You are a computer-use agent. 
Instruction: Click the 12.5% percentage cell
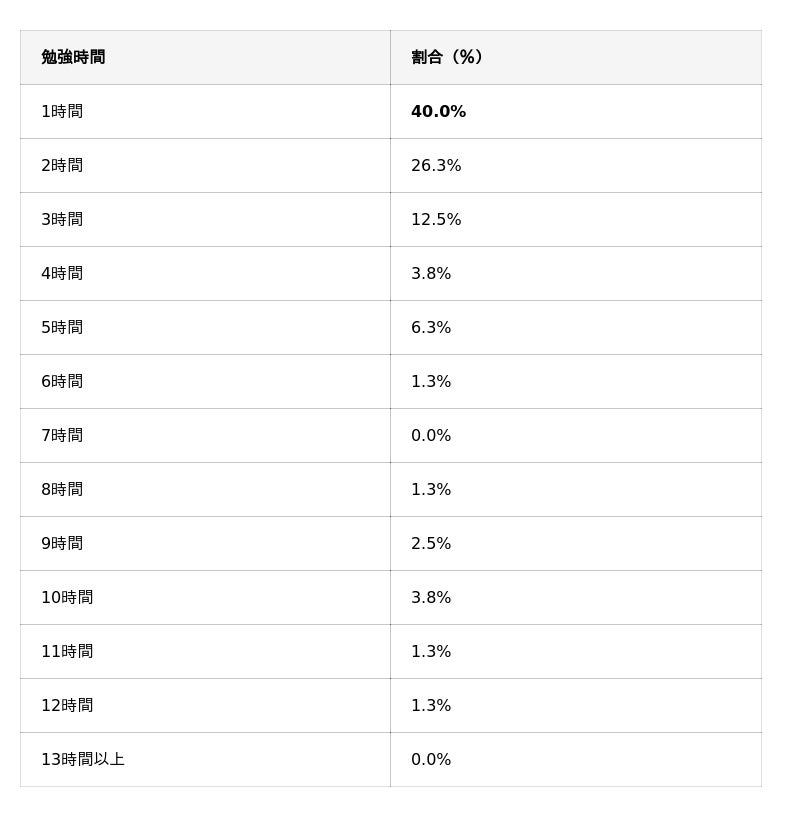click(x=436, y=219)
